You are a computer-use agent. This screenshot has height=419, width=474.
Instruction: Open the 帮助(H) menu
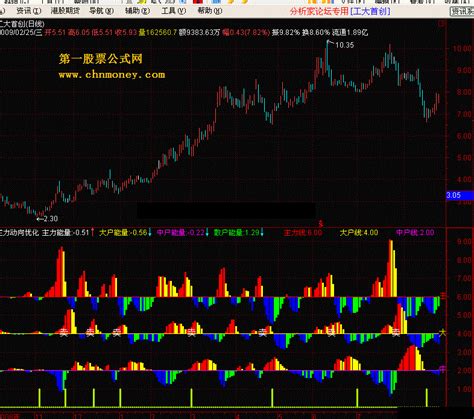(210, 11)
